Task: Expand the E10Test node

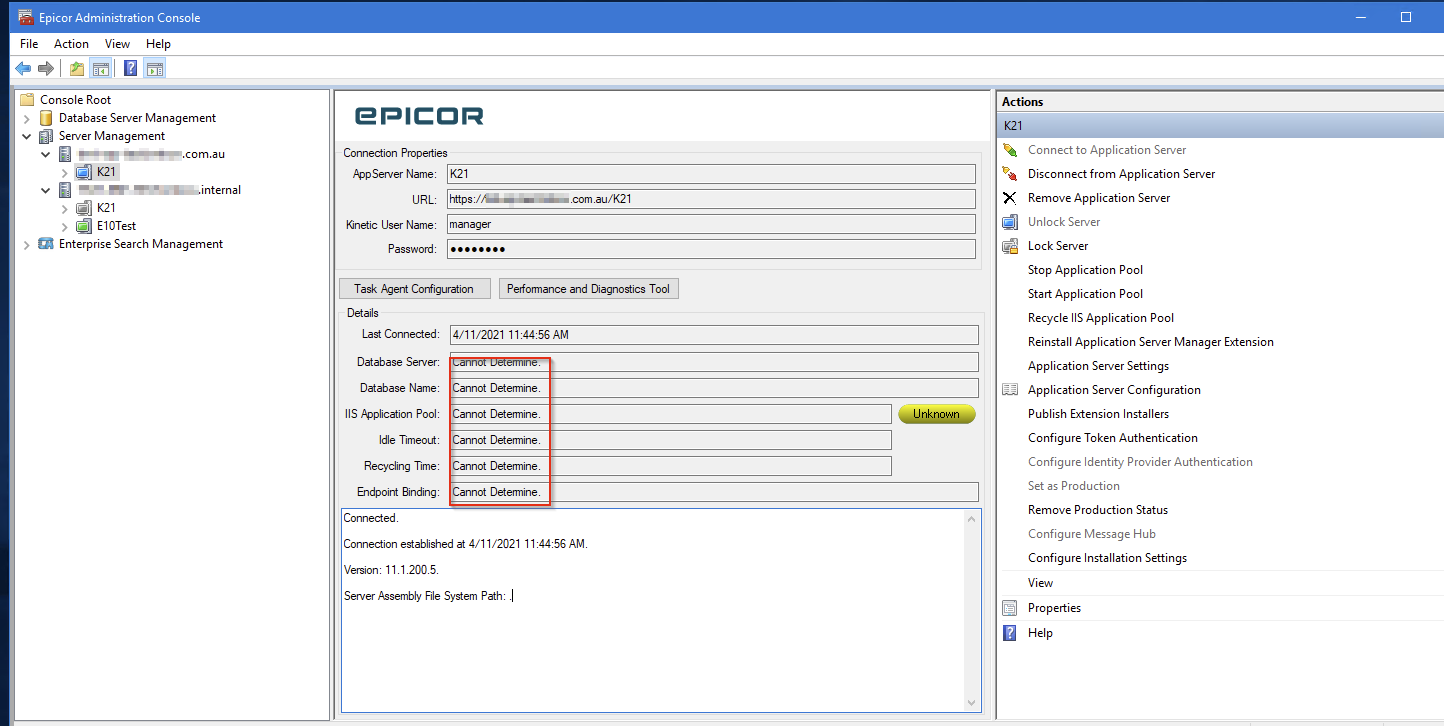Action: coord(65,226)
